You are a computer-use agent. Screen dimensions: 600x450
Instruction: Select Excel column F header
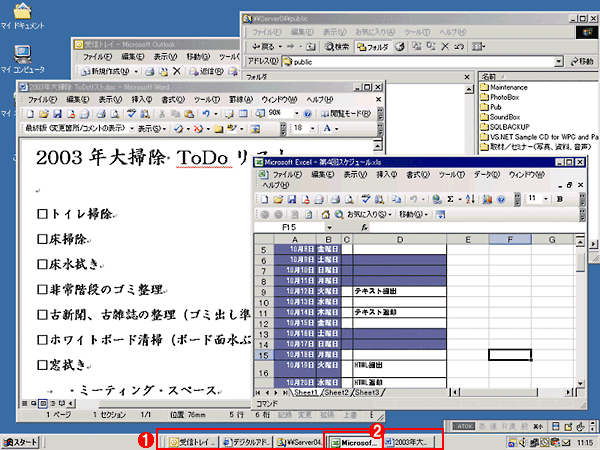[x=510, y=240]
